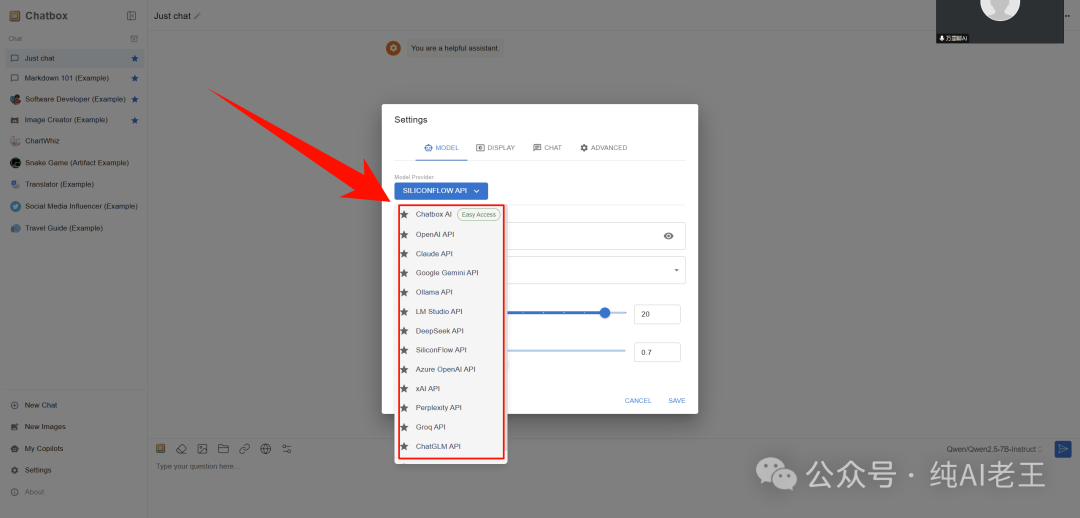Click the eraser icon in the message toolbar
The width and height of the screenshot is (1080, 518).
point(181,449)
